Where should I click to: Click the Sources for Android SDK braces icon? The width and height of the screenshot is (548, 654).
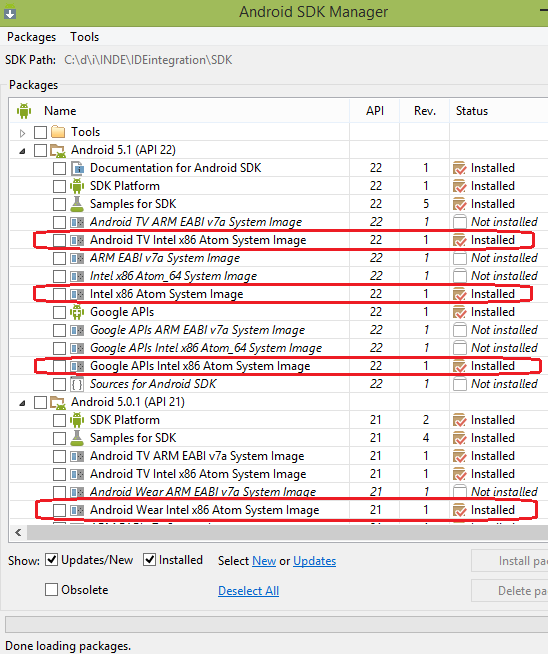click(77, 384)
